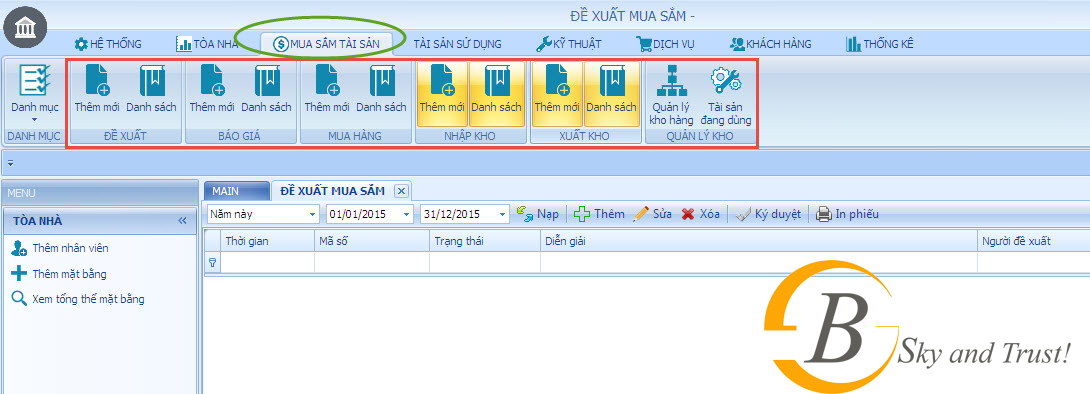The image size is (1090, 394).
Task: Switch to Dịch vụ ribbon tab
Action: click(x=665, y=44)
